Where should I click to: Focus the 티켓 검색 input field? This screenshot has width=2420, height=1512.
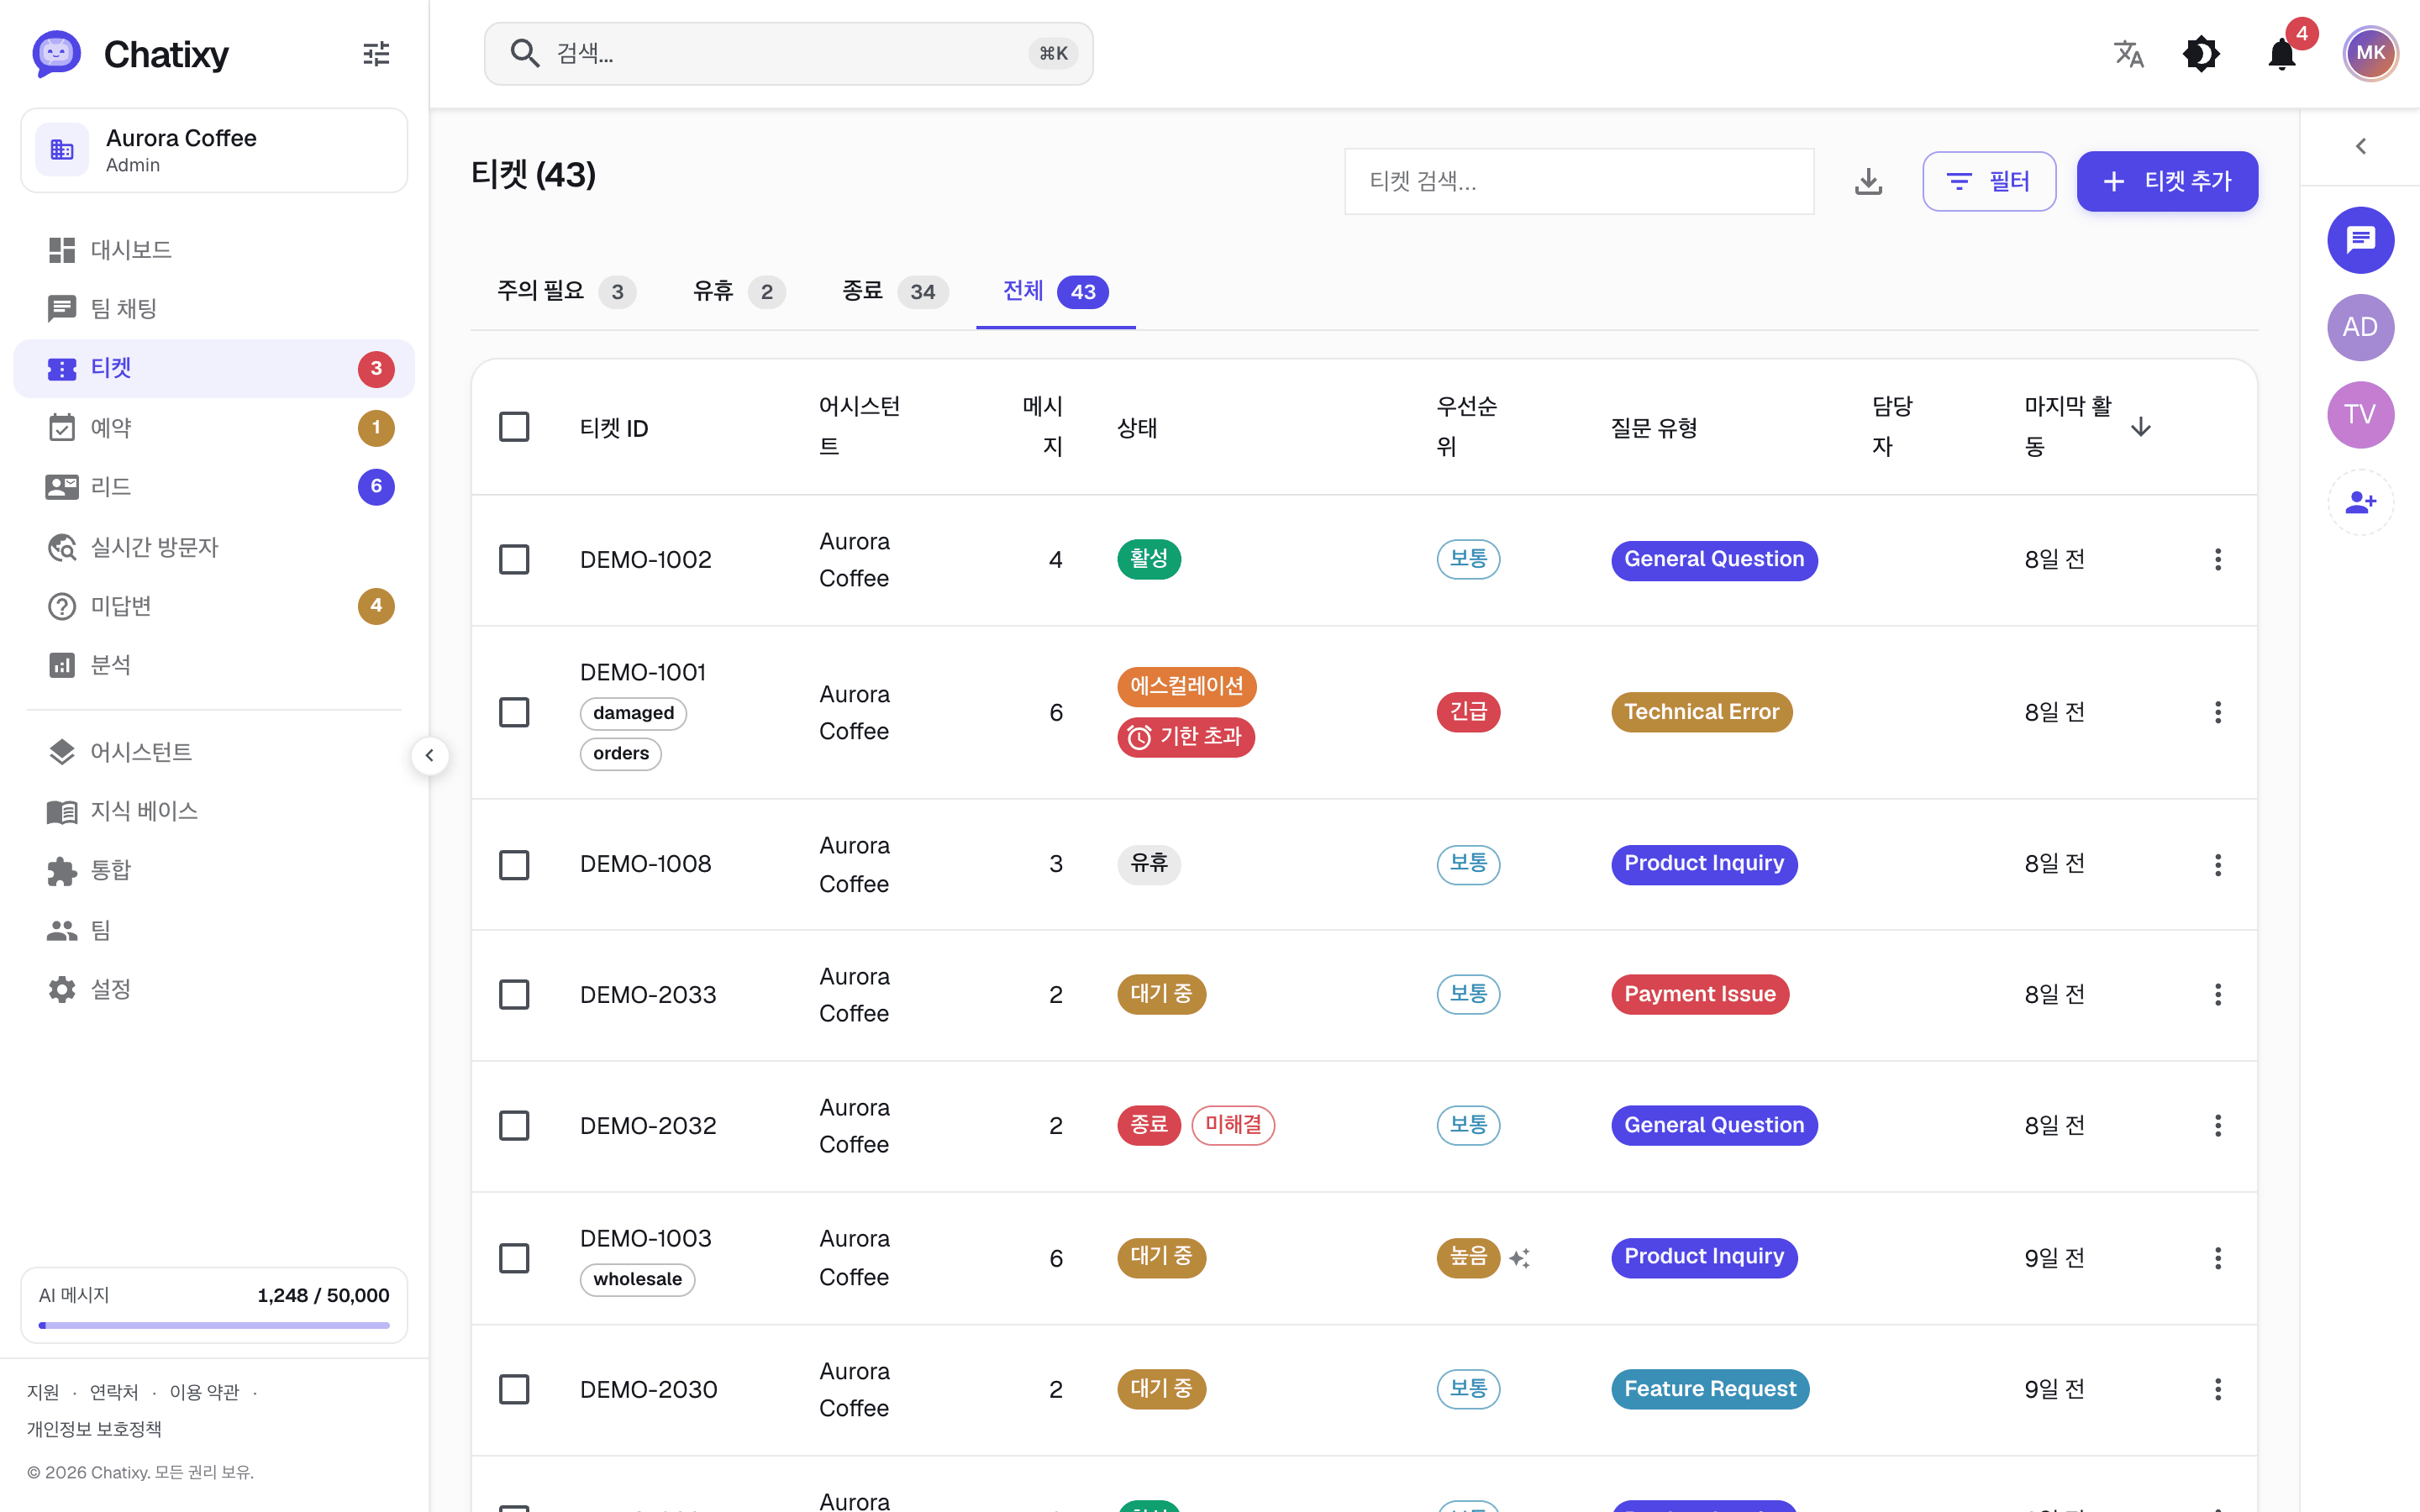pos(1579,181)
